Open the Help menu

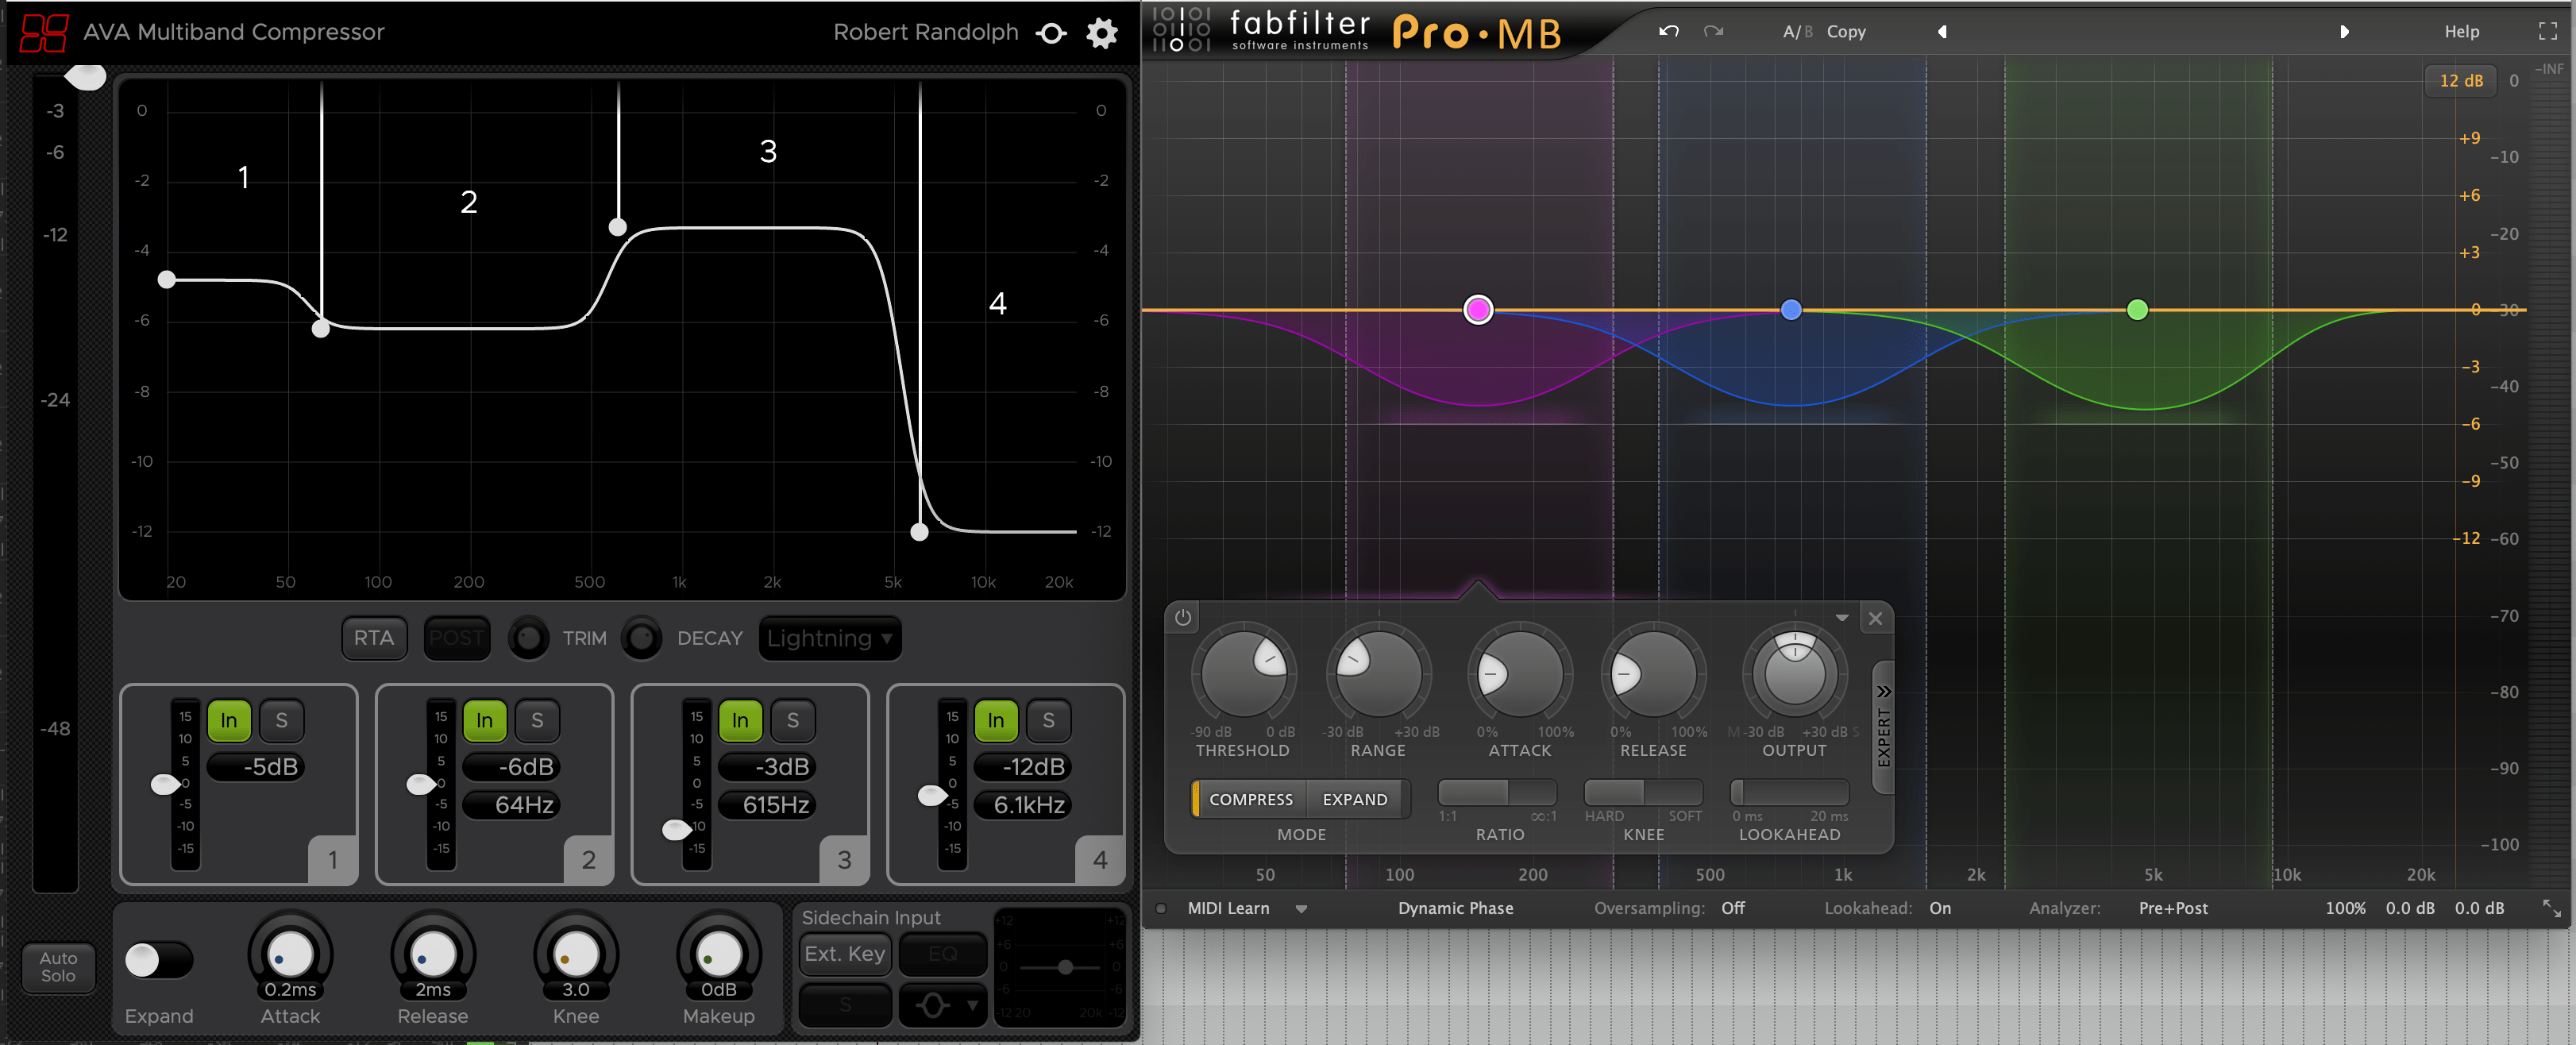2461,31
